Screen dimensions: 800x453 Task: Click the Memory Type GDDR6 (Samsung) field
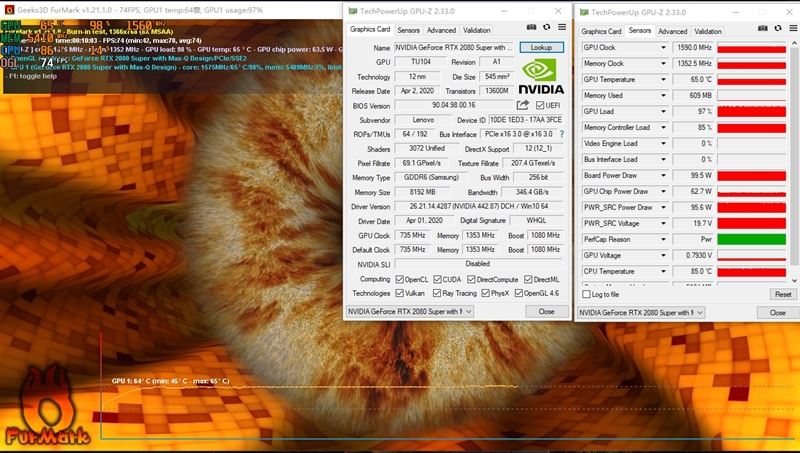click(x=431, y=178)
